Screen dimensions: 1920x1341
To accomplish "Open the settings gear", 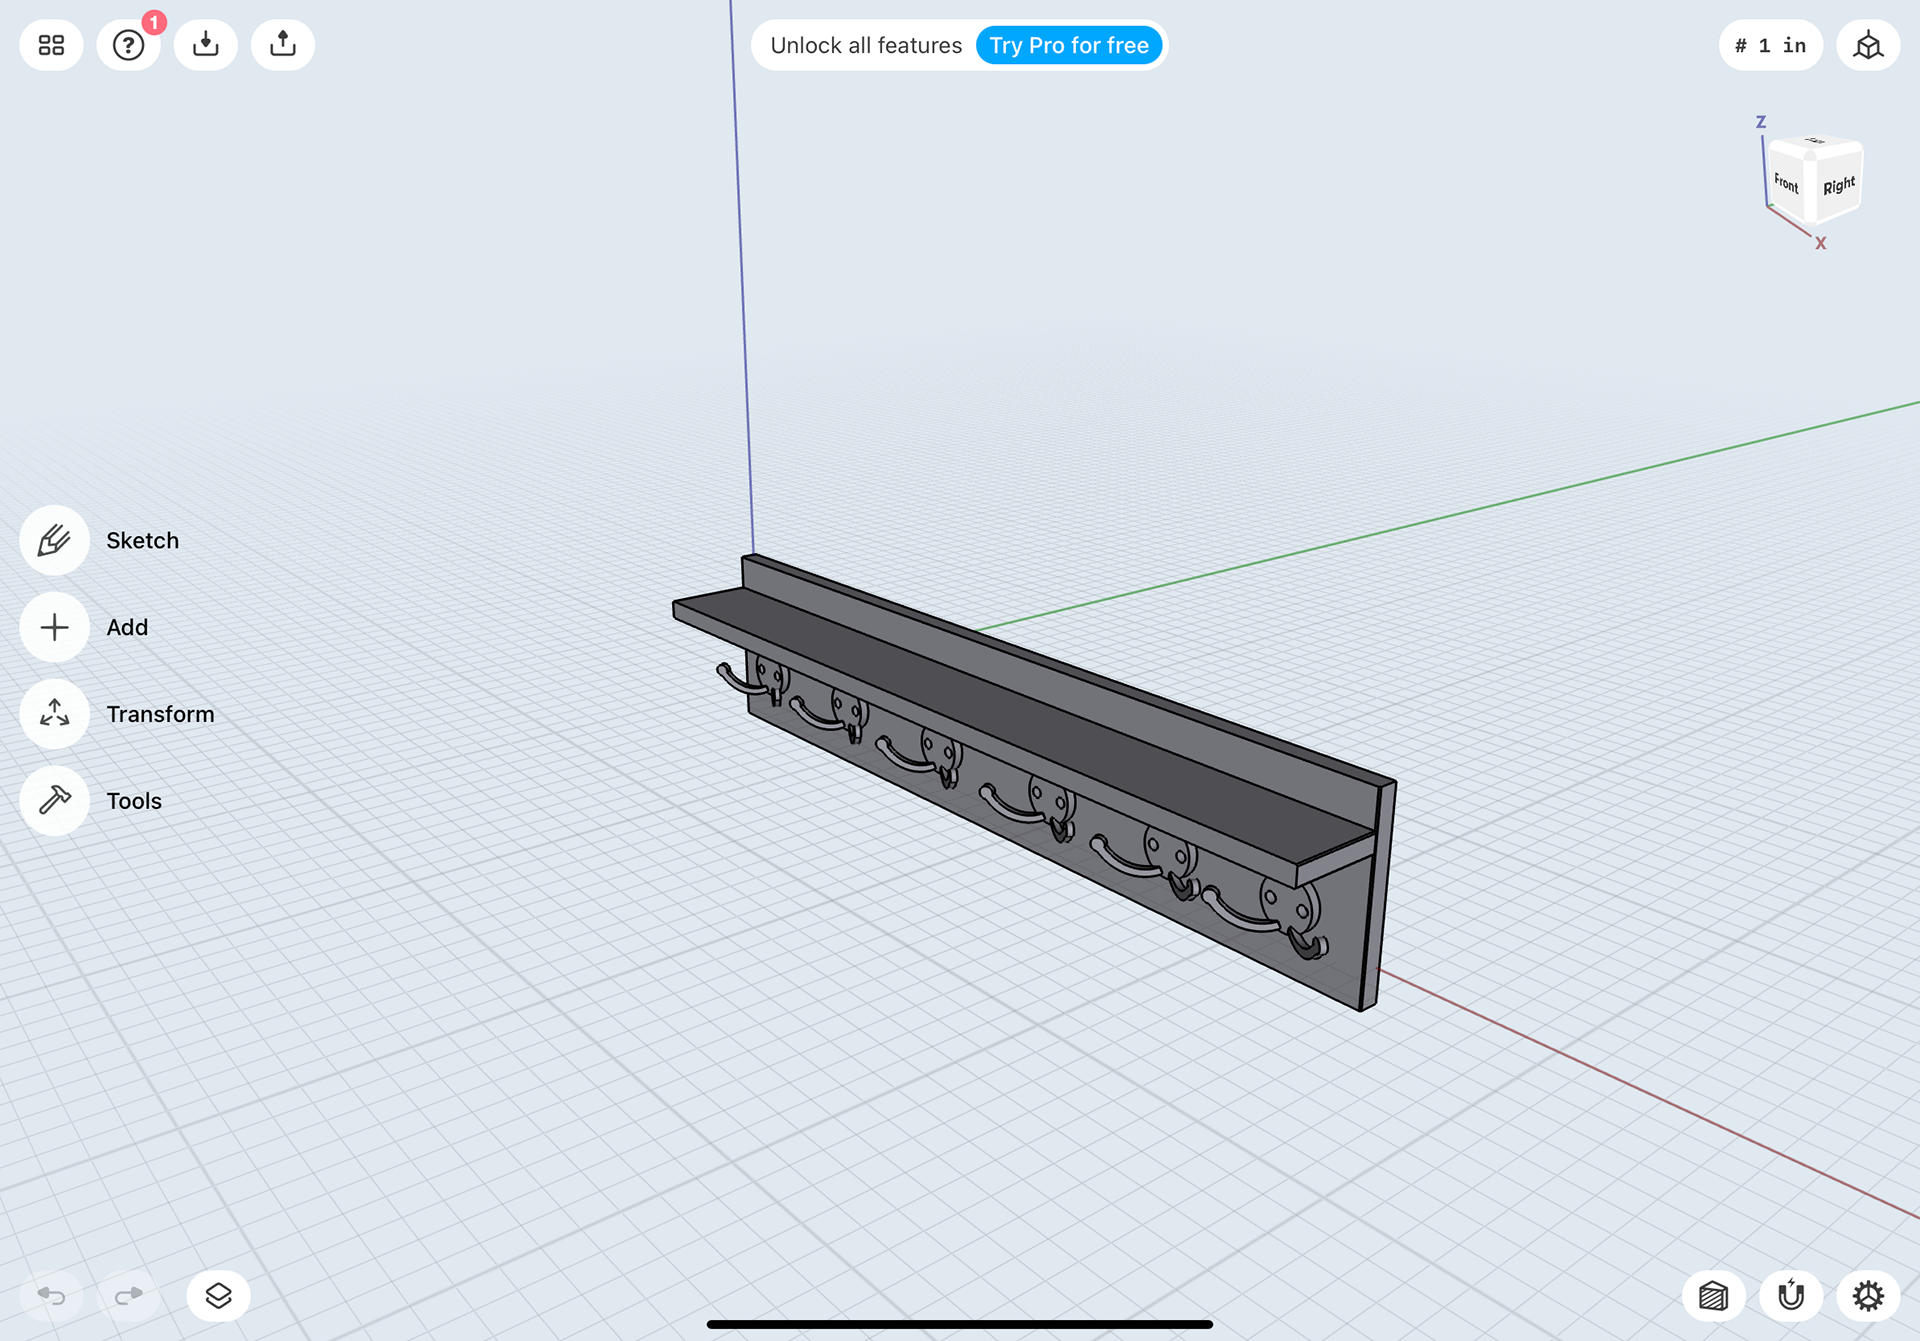I will 1868,1296.
